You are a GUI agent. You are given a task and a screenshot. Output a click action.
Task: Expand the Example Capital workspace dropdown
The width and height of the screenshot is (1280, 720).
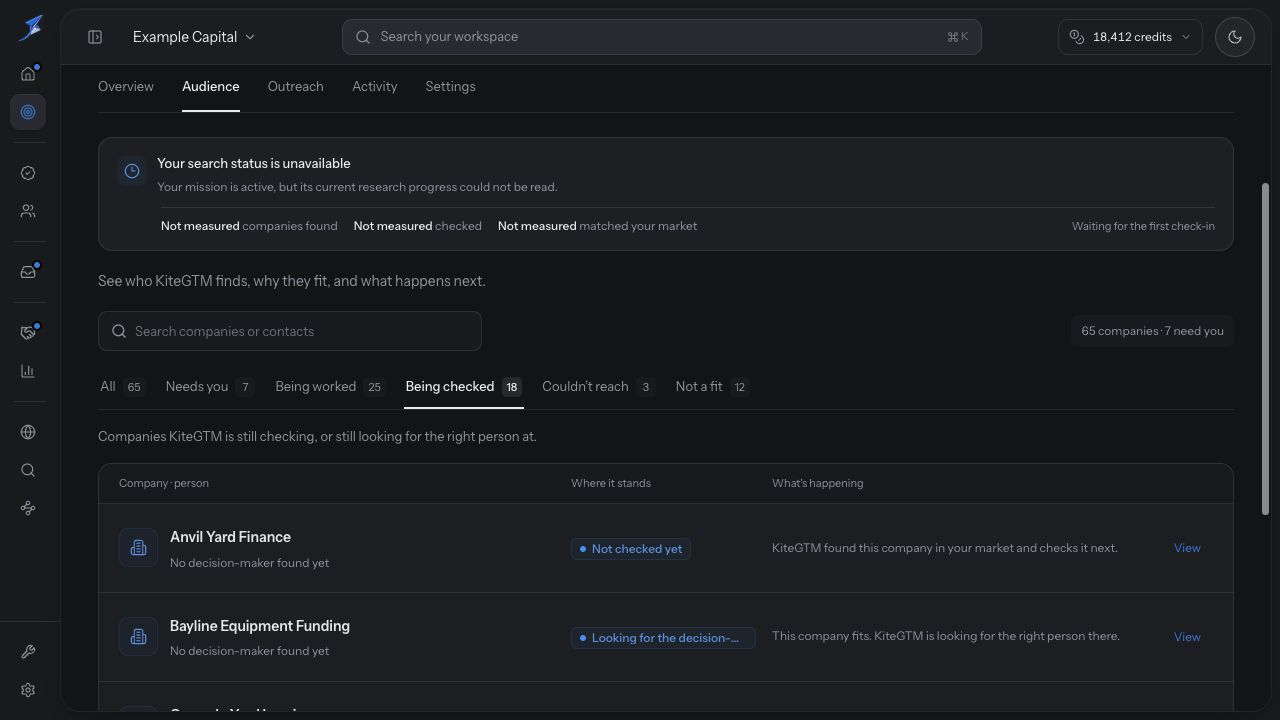click(x=194, y=37)
